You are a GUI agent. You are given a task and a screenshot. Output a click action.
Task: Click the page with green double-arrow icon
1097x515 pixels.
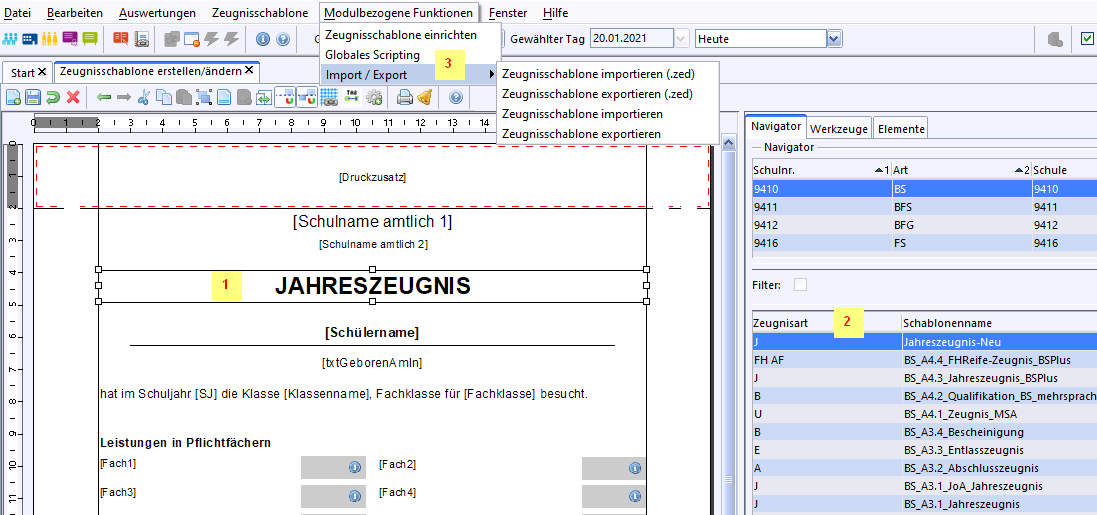[264, 97]
